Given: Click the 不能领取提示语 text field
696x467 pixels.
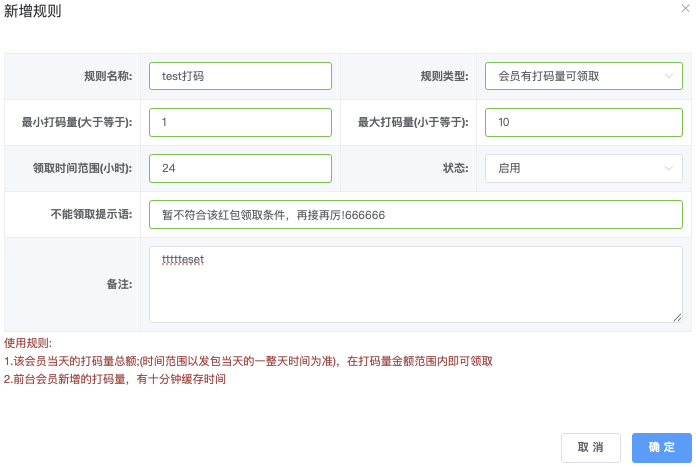Looking at the screenshot, I should click(415, 215).
